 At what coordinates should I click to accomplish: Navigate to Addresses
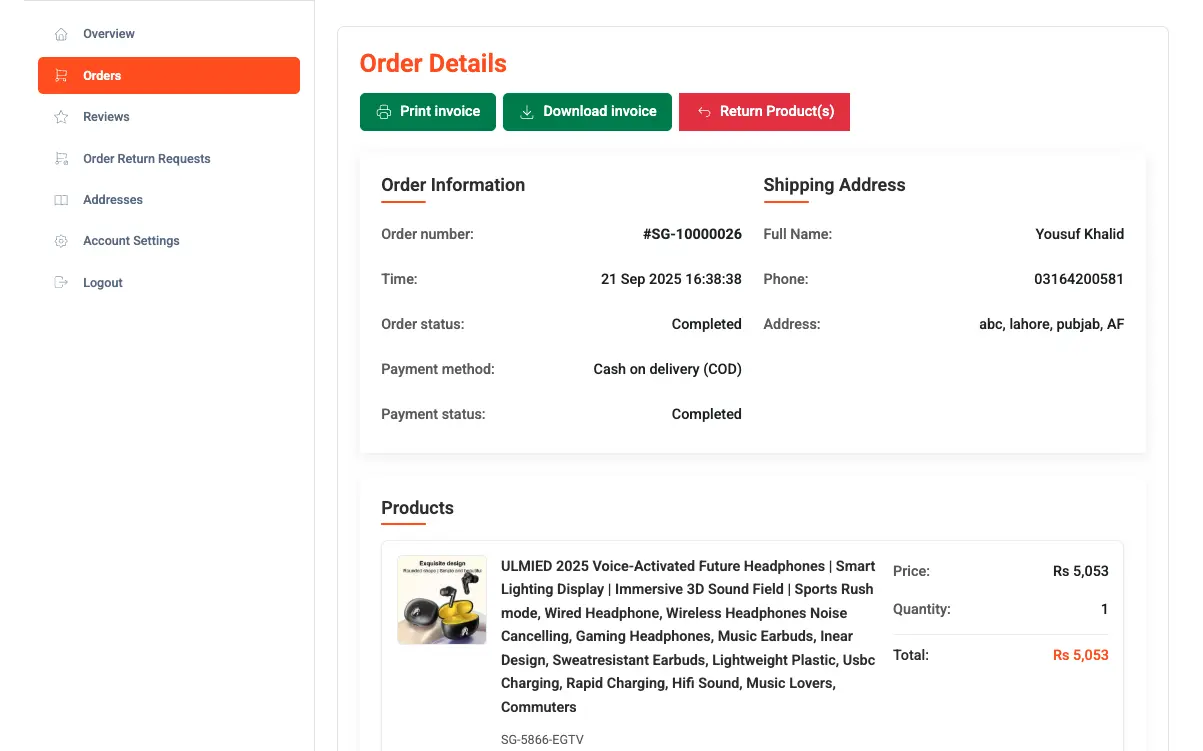coord(113,200)
